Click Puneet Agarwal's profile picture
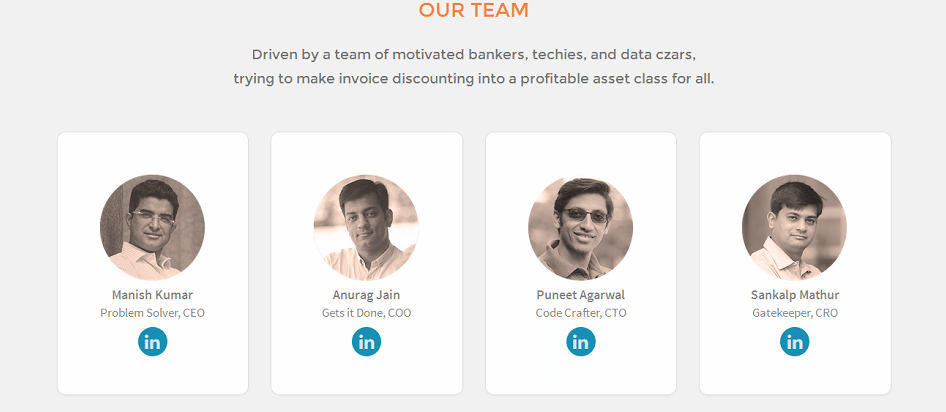Viewport: 946px width, 412px height. 580,227
